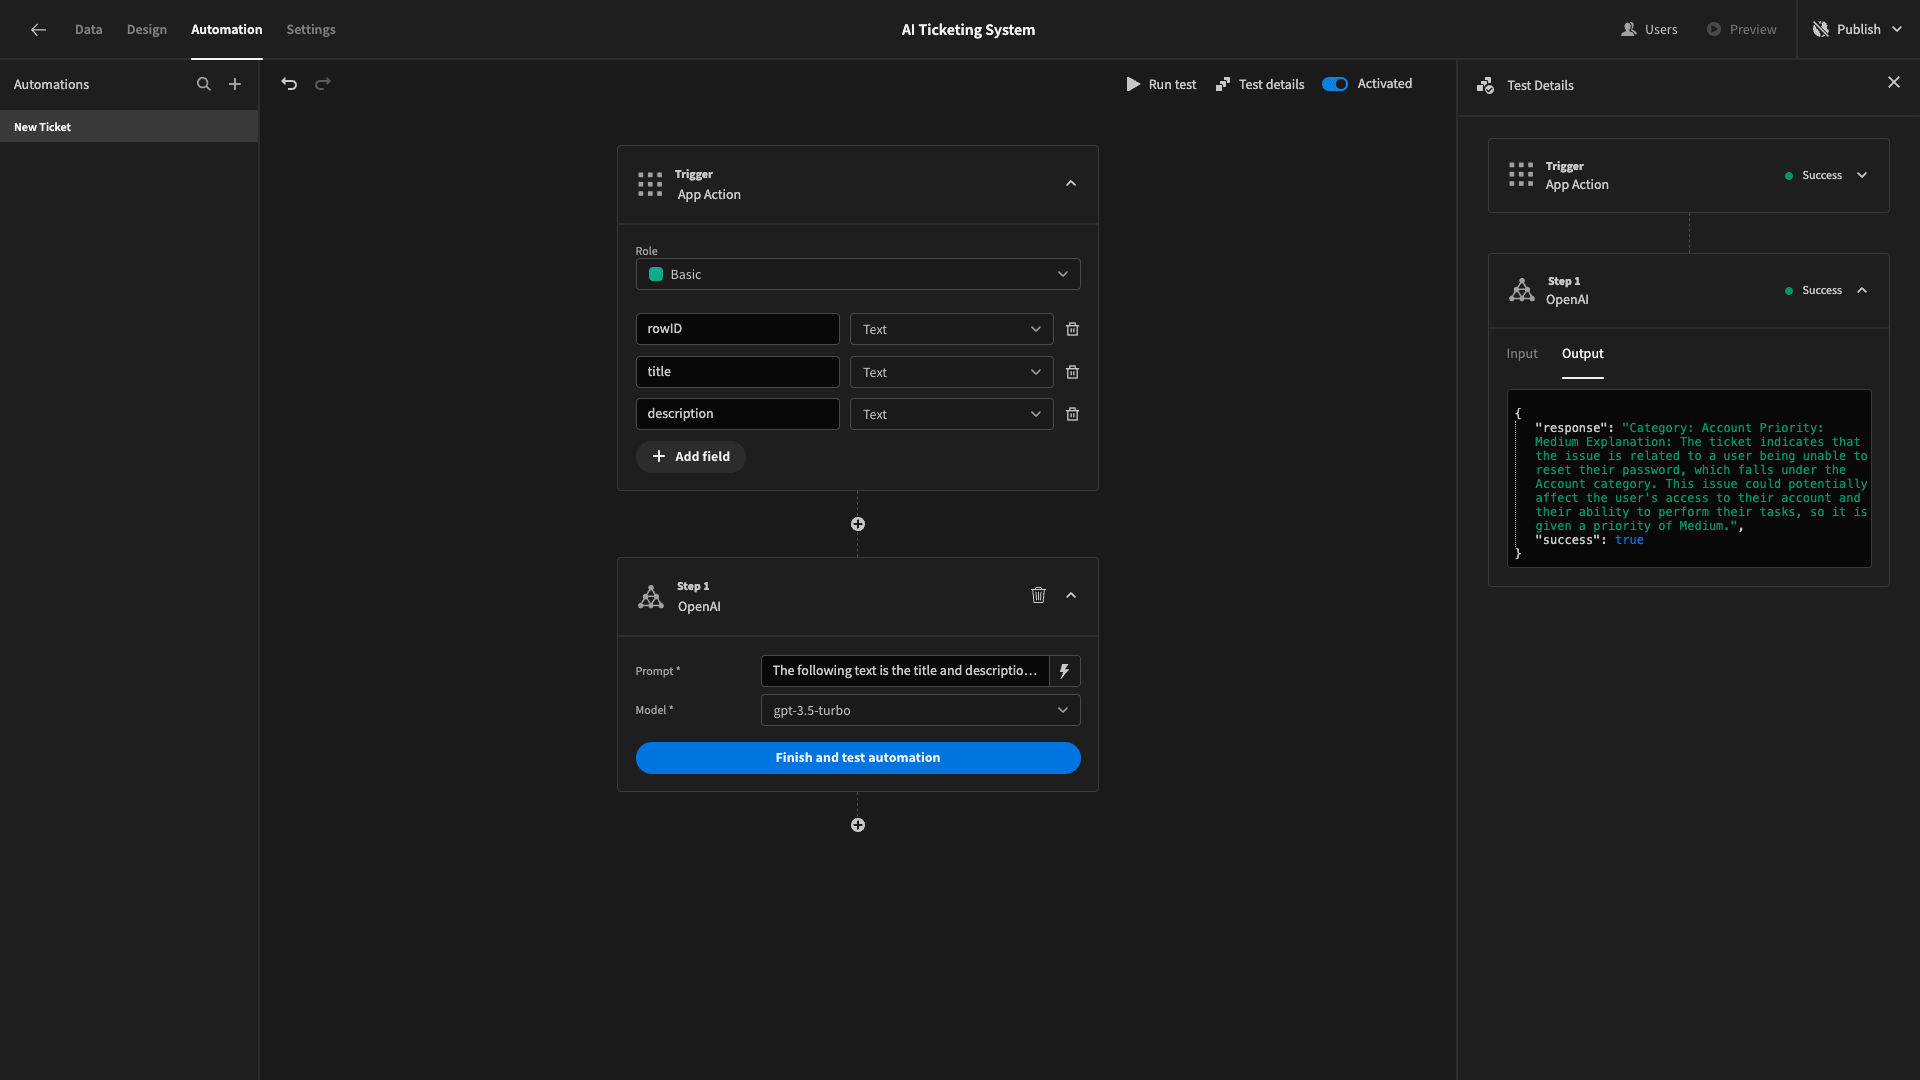Click the Test Details panel header icon
Screen dimensions: 1920x1080
pyautogui.click(x=1486, y=86)
